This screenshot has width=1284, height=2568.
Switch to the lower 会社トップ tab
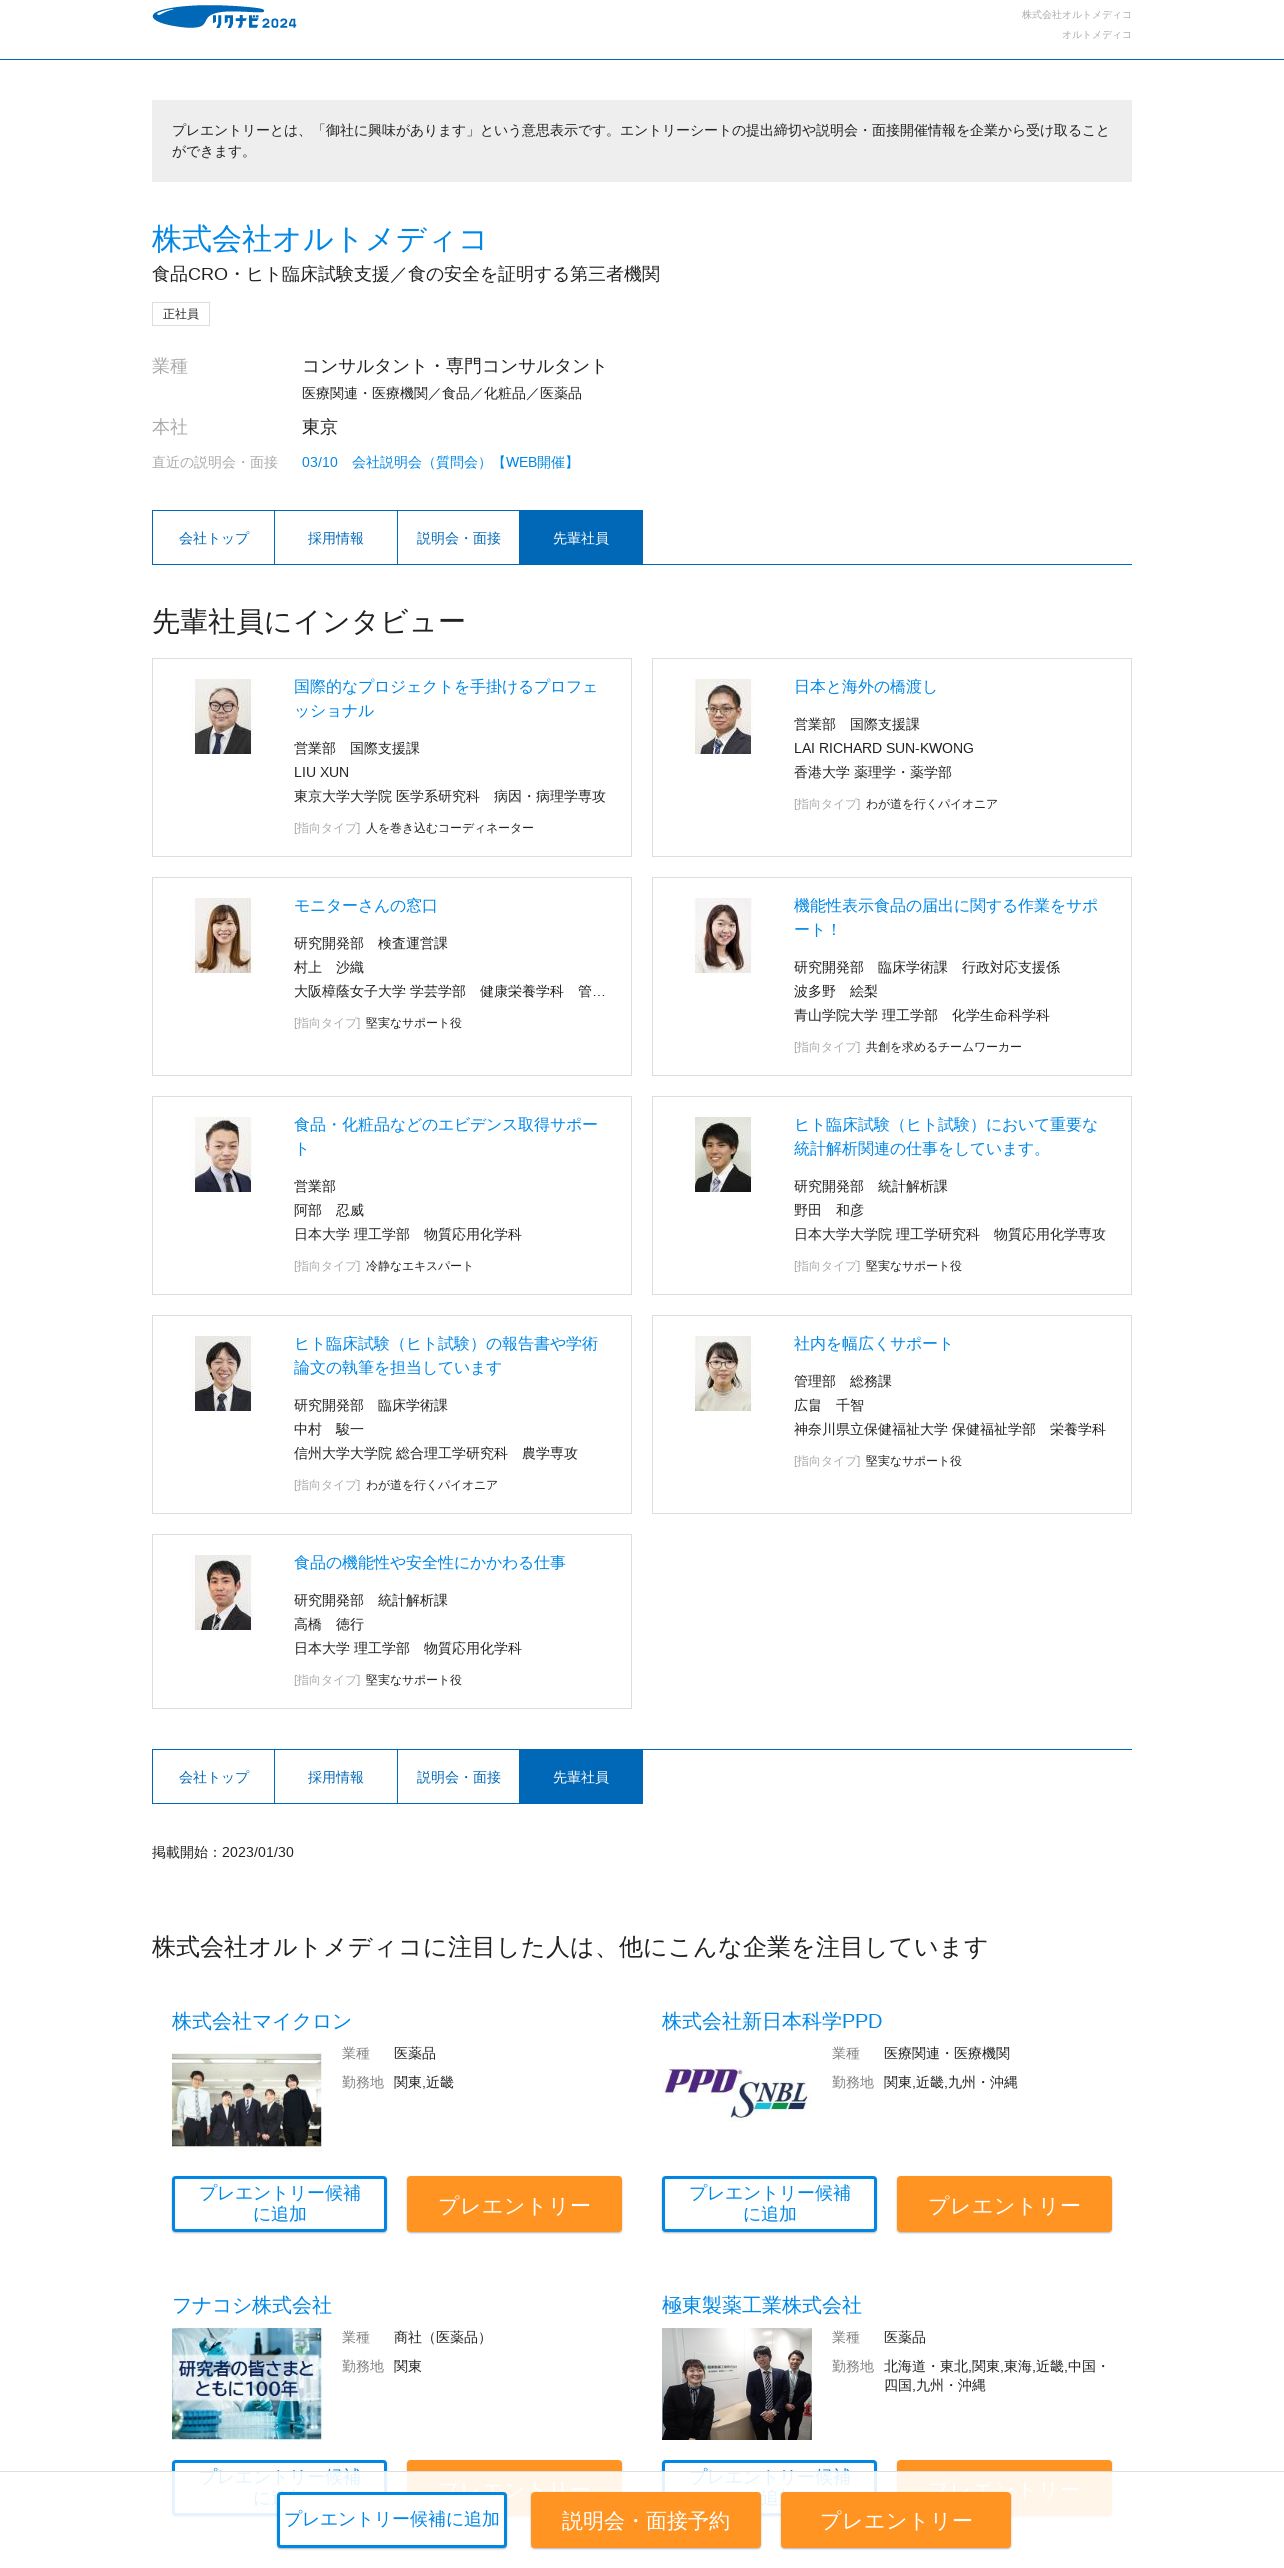[x=213, y=1777]
